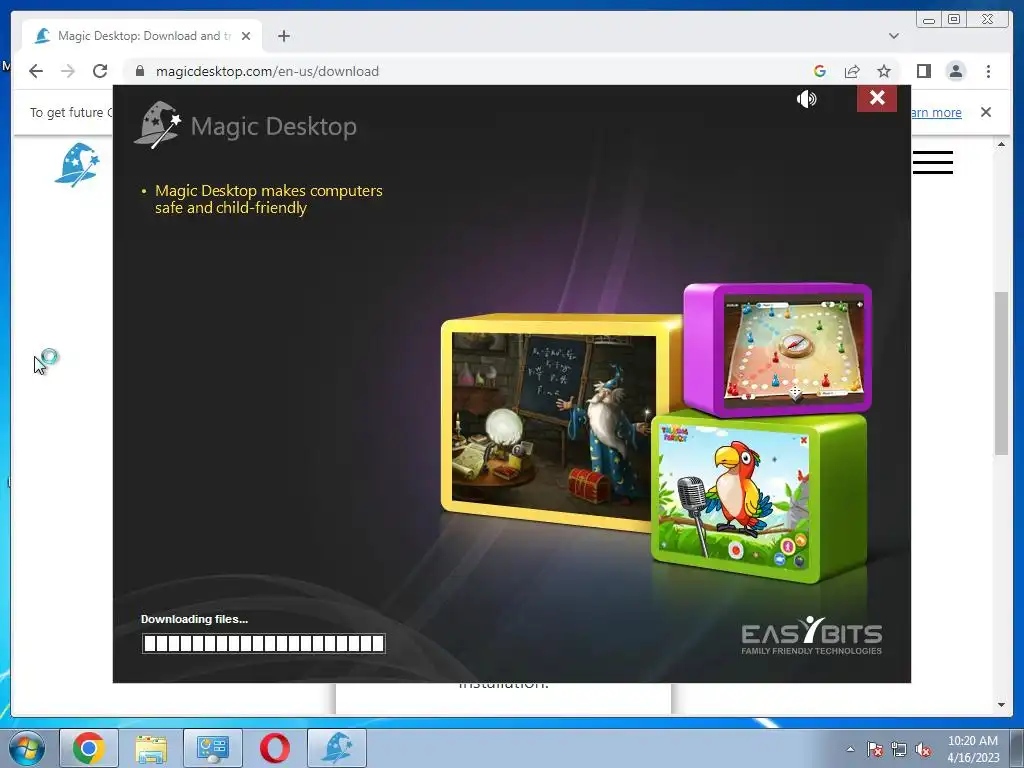The width and height of the screenshot is (1024, 768).
Task: Click the Magic Desktop wizard hat logo
Action: (157, 125)
